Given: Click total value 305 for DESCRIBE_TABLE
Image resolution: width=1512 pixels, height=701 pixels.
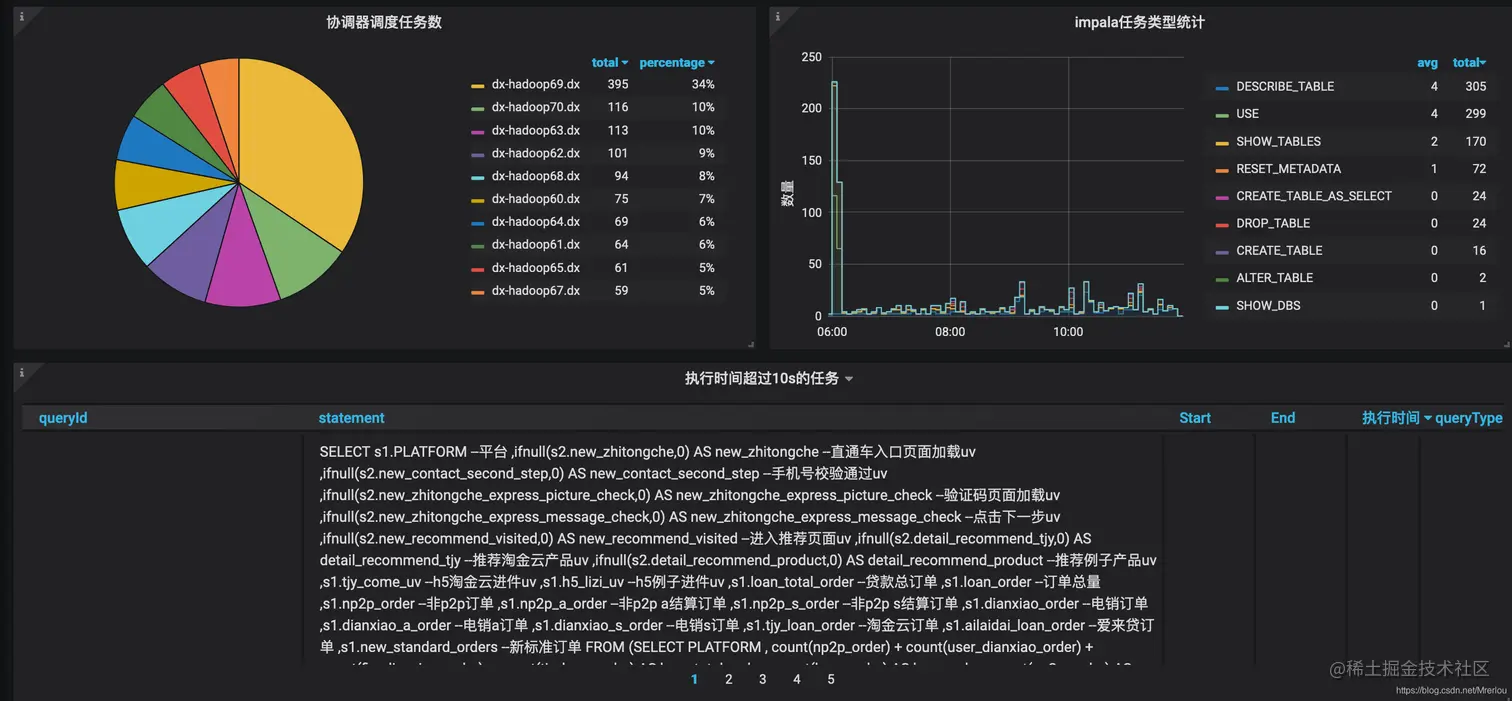Looking at the screenshot, I should tap(1476, 87).
